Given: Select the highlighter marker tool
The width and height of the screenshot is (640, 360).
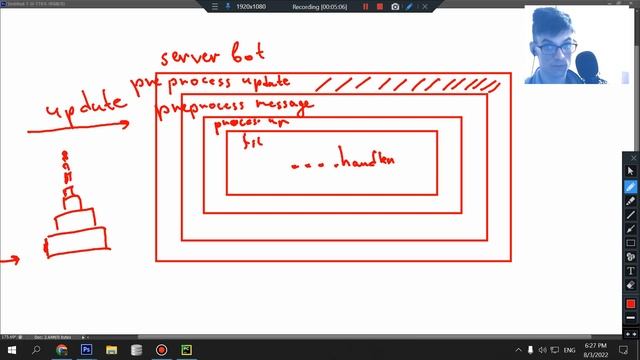Looking at the screenshot, I should (x=631, y=201).
